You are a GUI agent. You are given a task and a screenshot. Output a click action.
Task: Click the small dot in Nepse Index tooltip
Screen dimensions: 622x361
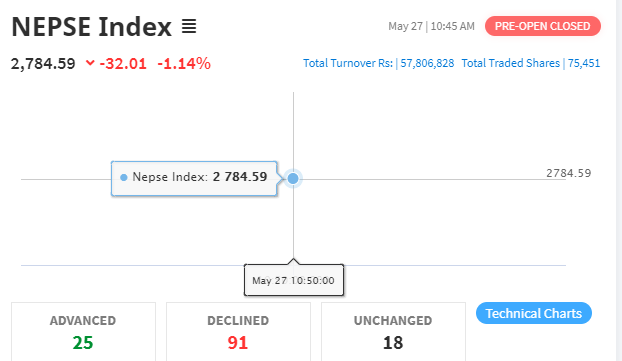[124, 177]
